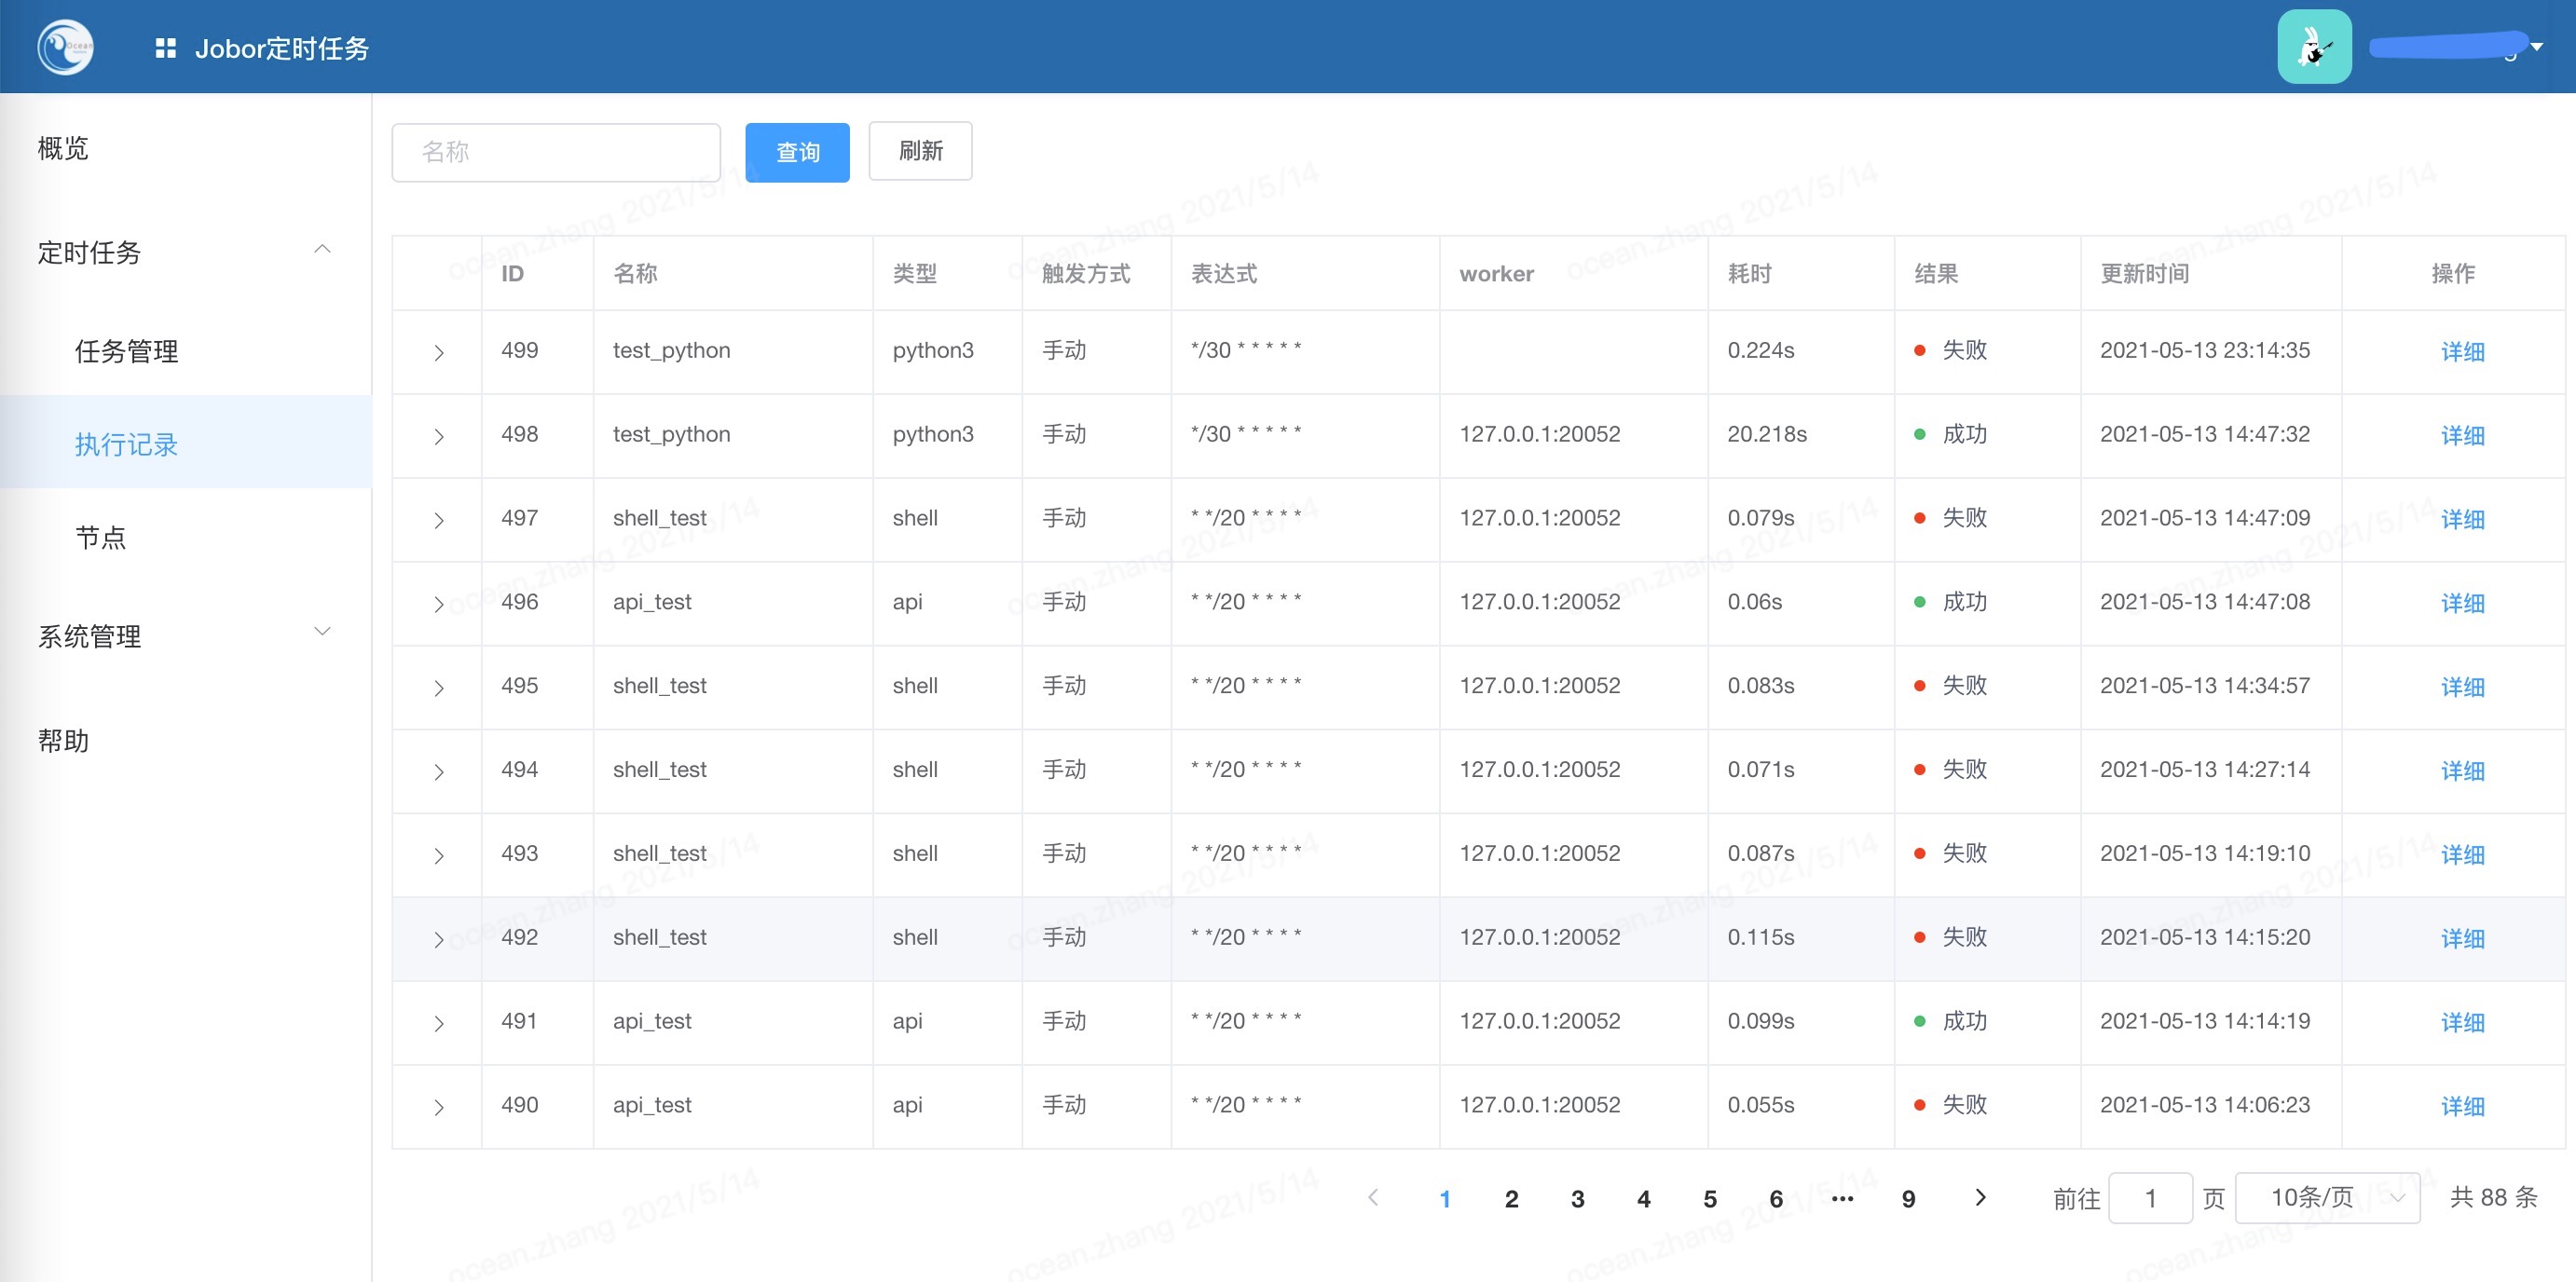2576x1282 pixels.
Task: Expand row for record ID 499
Action: (438, 352)
